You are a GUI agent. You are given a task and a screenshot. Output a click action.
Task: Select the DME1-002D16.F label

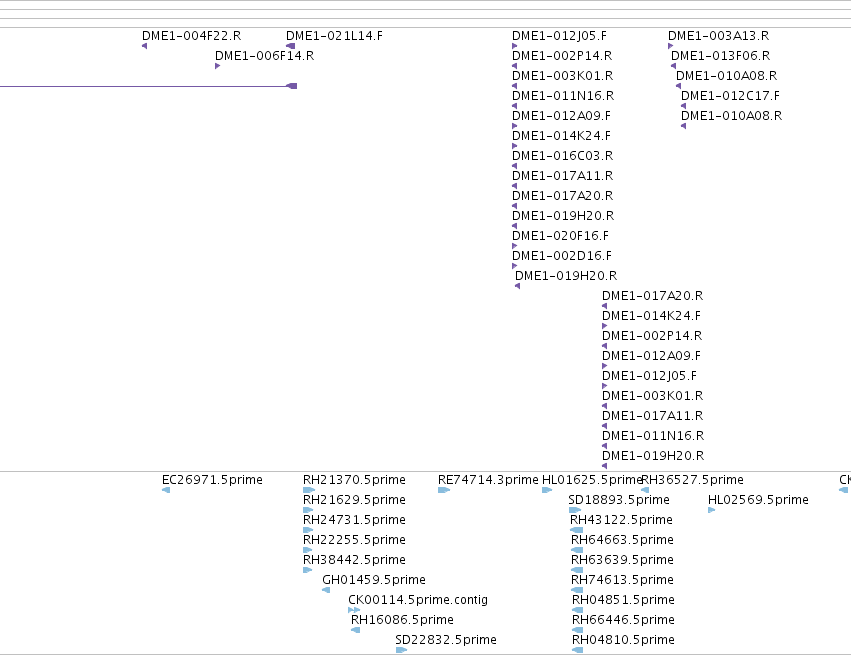coord(562,256)
